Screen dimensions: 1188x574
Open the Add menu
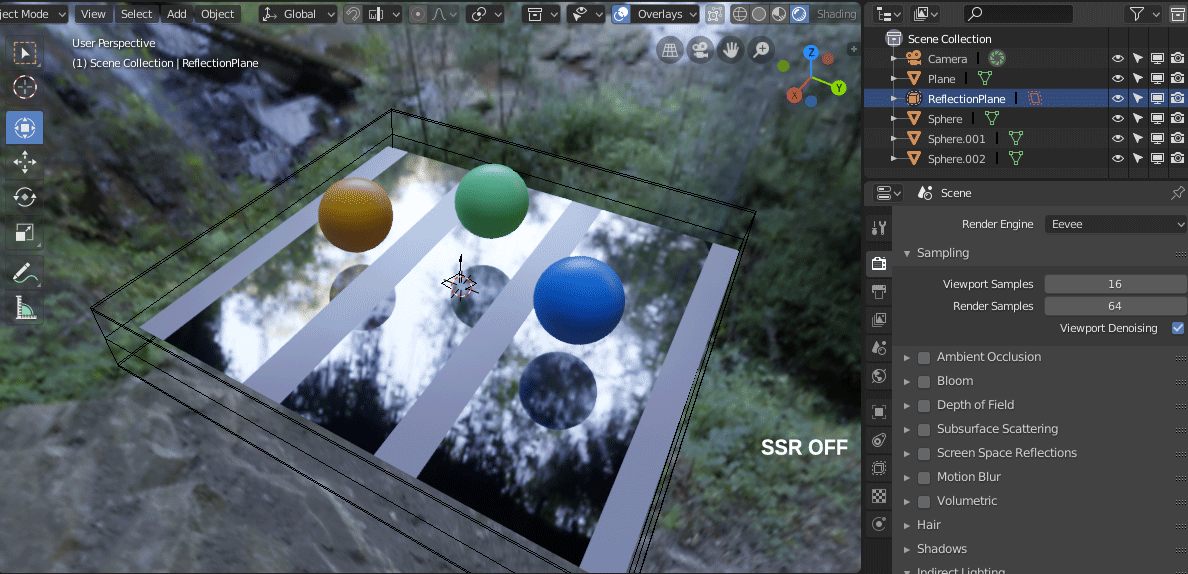[x=177, y=14]
